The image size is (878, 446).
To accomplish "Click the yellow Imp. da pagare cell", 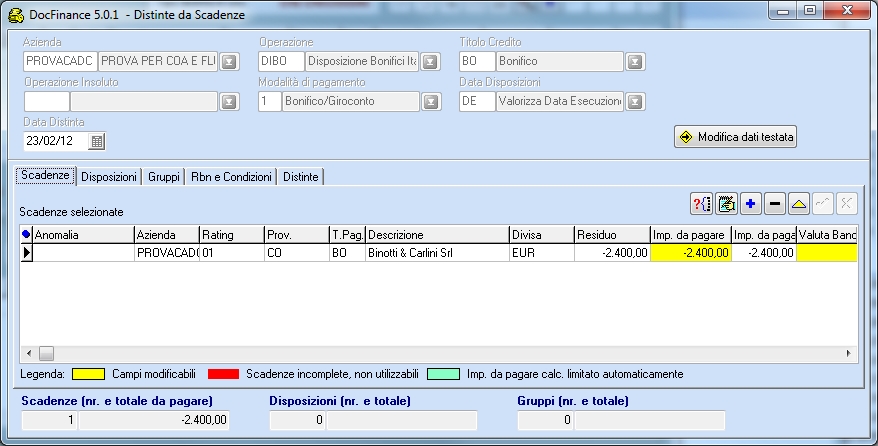I will tap(690, 253).
